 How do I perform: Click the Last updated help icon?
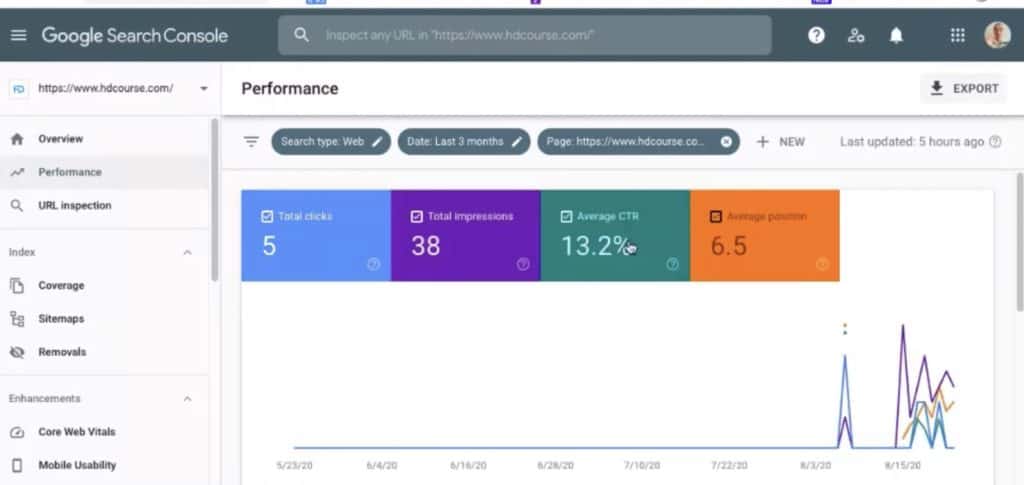click(x=995, y=142)
